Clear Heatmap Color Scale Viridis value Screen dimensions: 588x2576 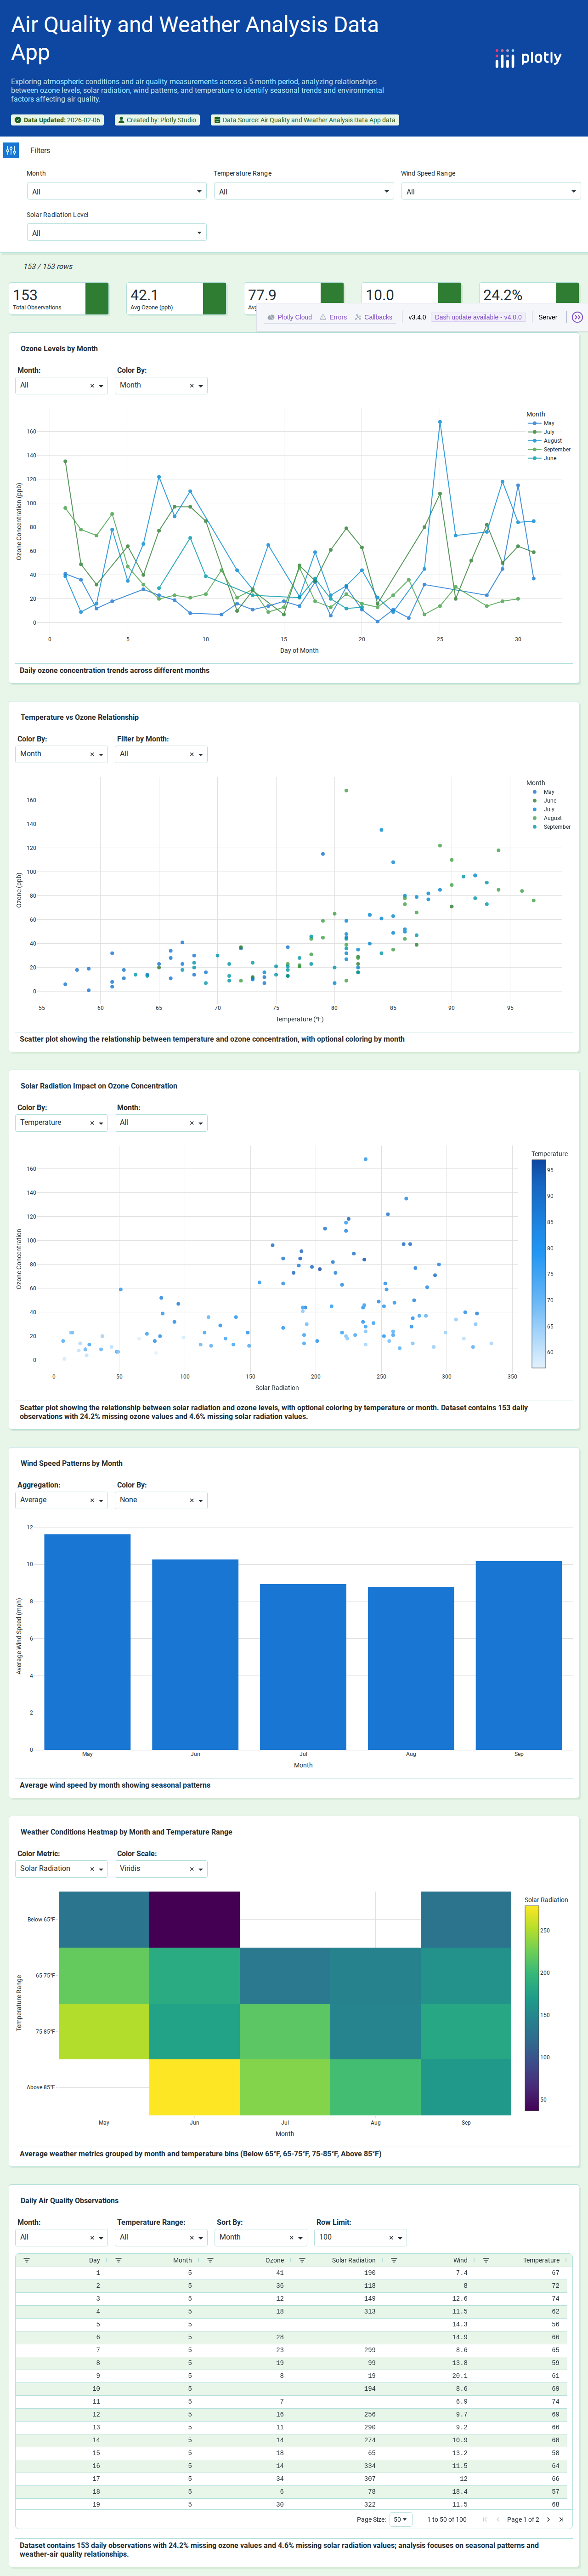(x=192, y=1869)
